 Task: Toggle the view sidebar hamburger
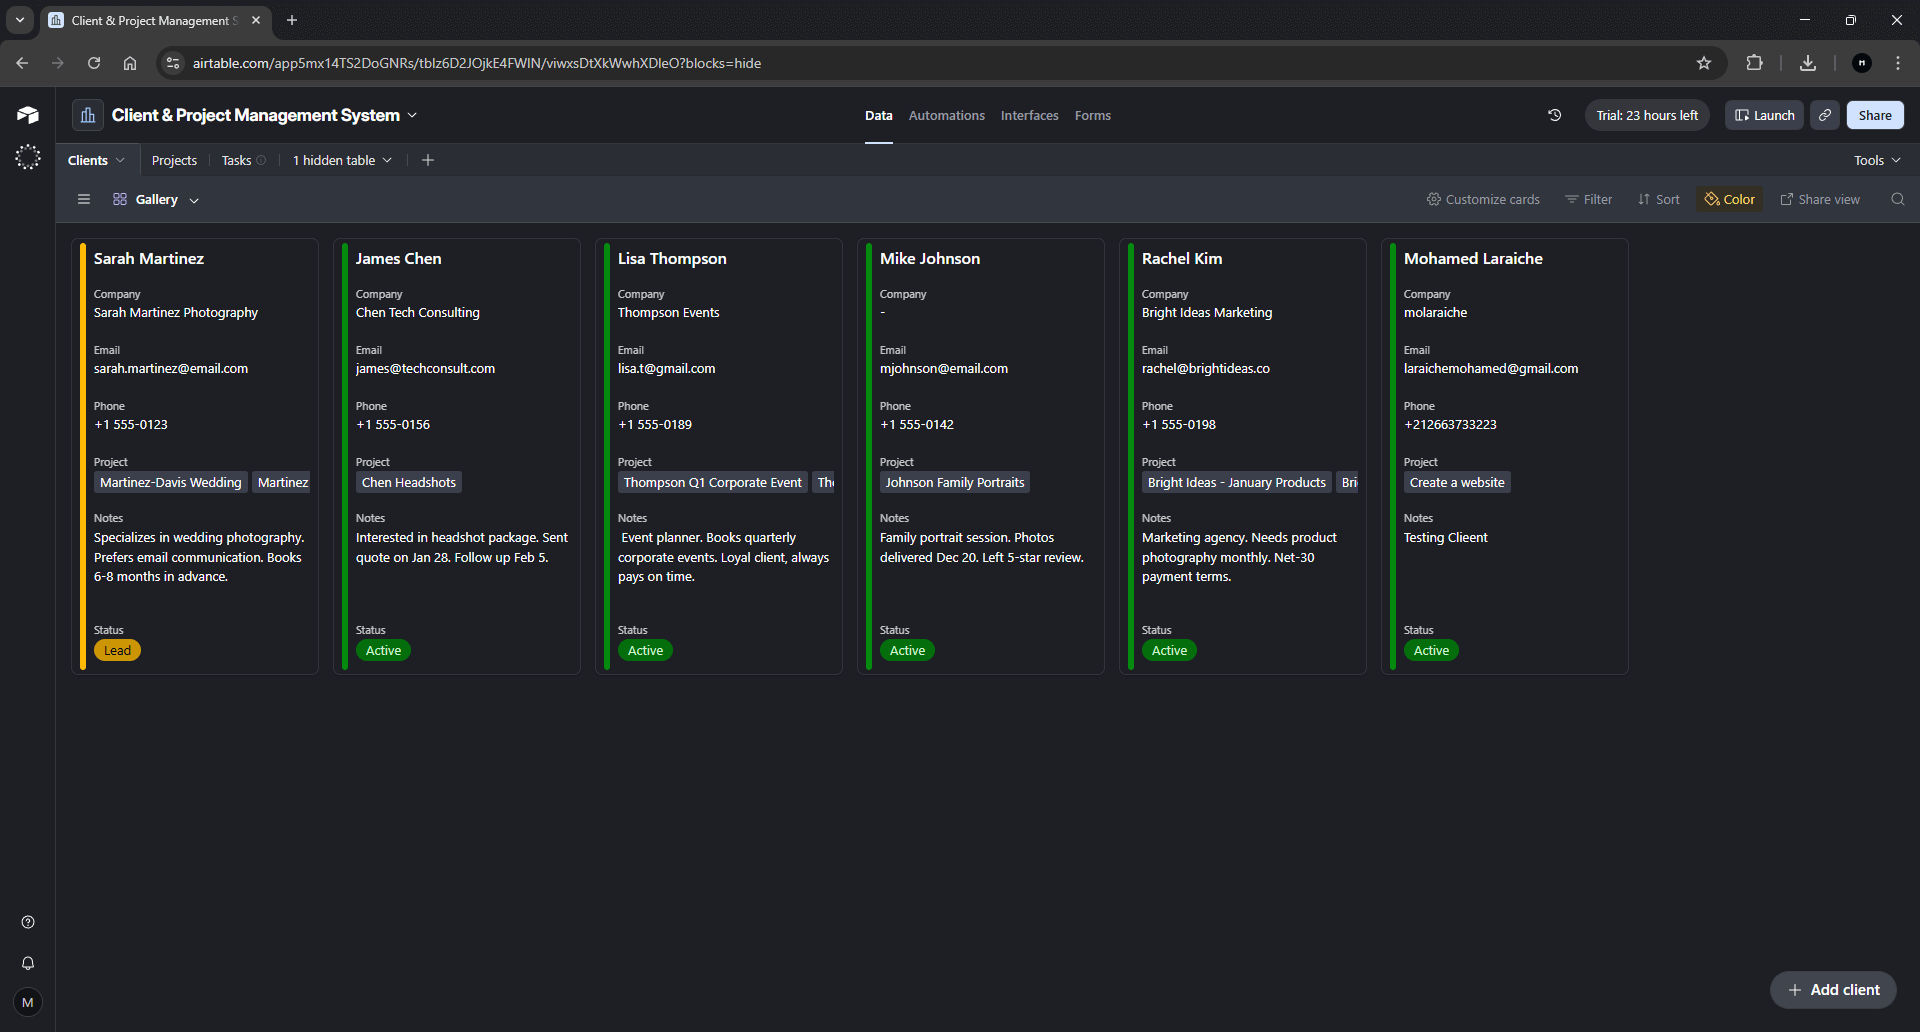(x=84, y=199)
